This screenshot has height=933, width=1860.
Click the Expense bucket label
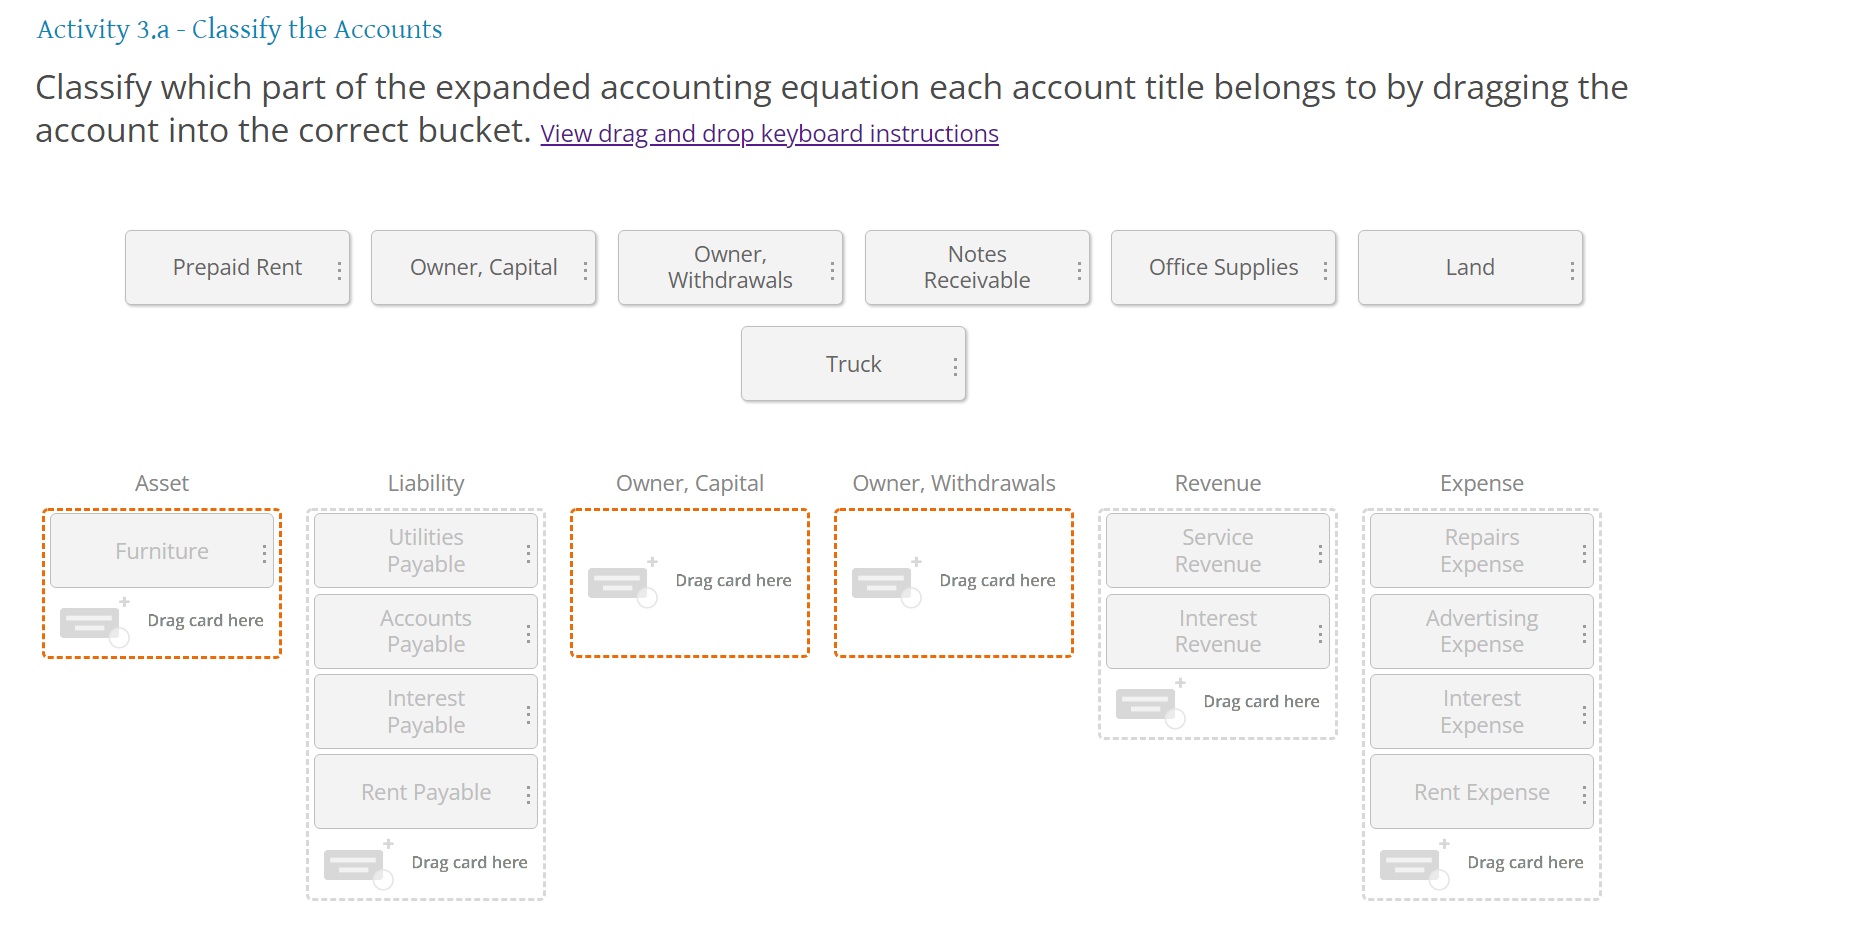coord(1482,483)
